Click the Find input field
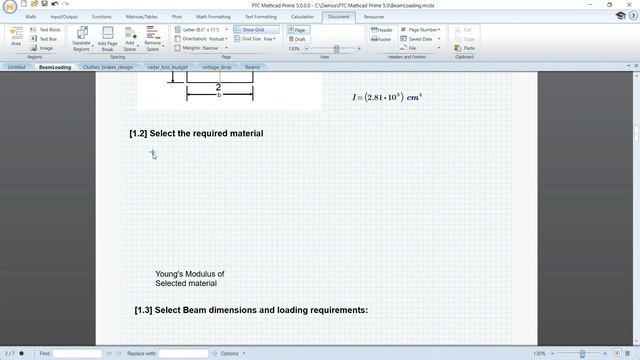Viewport: 640px width, 360px height. pos(77,353)
